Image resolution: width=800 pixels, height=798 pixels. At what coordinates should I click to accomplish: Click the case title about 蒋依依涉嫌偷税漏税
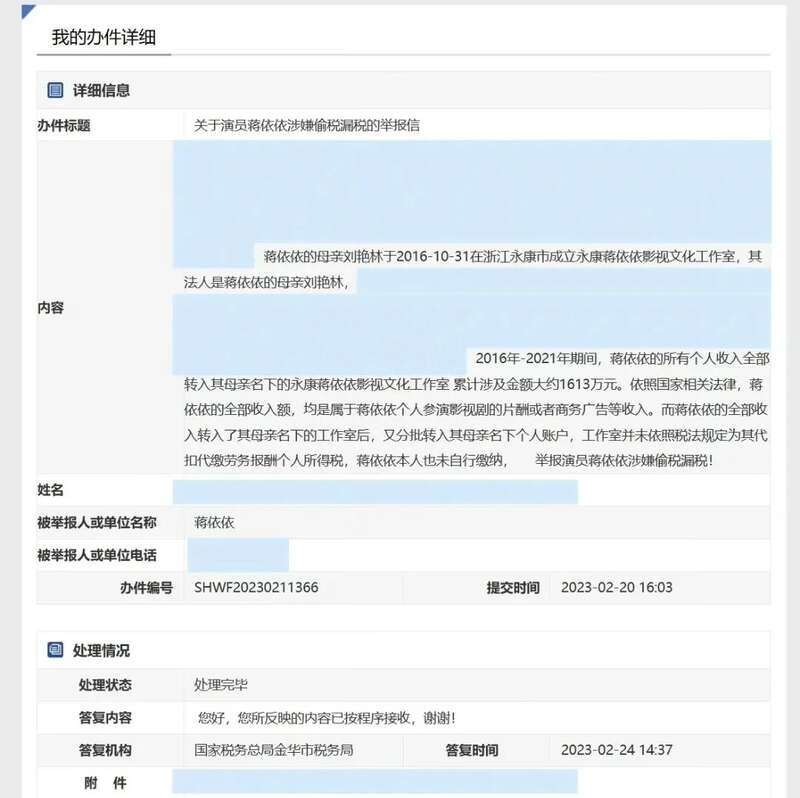307,125
